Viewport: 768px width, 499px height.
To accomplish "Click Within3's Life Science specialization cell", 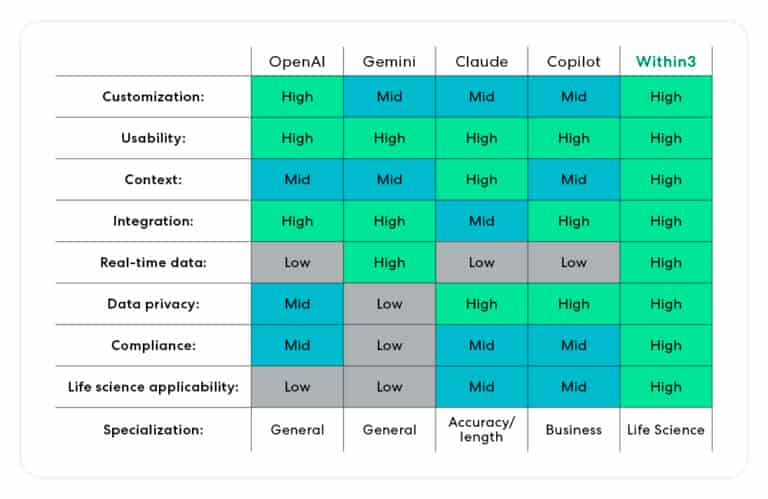I will [665, 429].
